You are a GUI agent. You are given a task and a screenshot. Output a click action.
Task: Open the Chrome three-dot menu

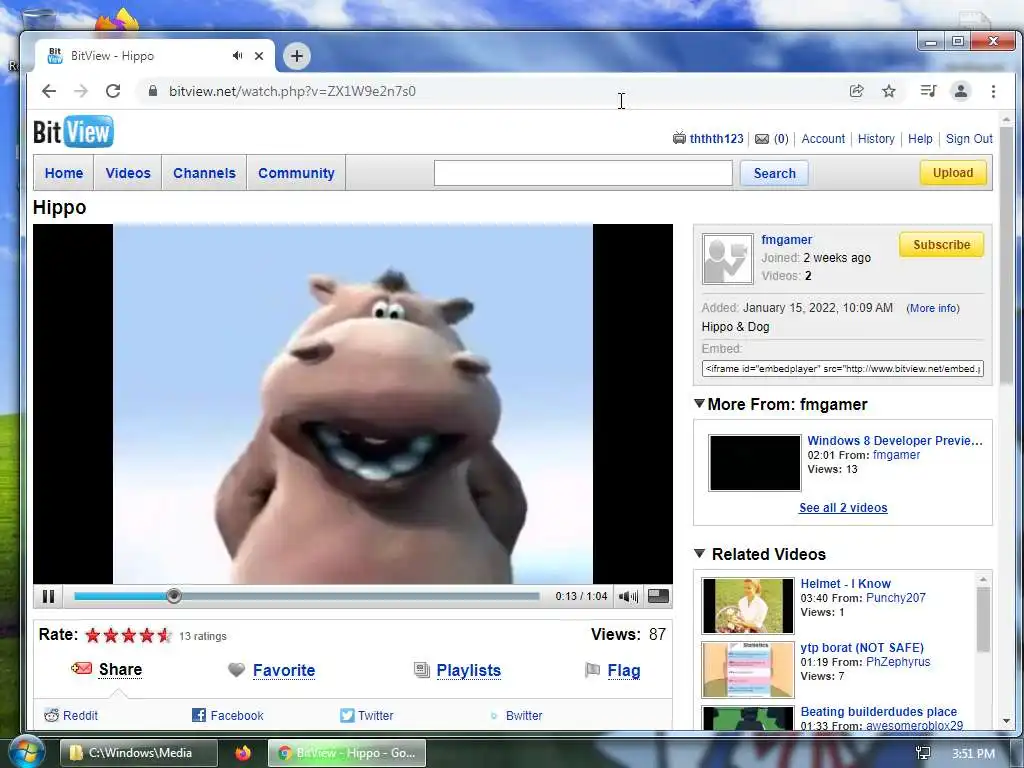pyautogui.click(x=993, y=91)
